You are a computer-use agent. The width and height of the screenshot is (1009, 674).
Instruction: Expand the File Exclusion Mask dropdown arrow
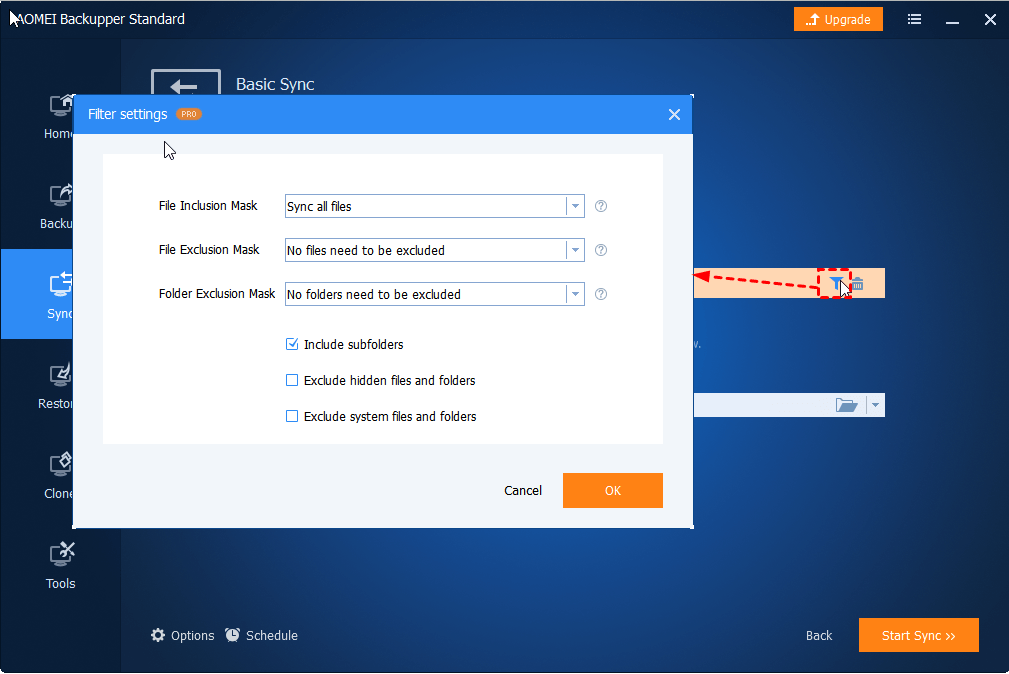tap(575, 250)
